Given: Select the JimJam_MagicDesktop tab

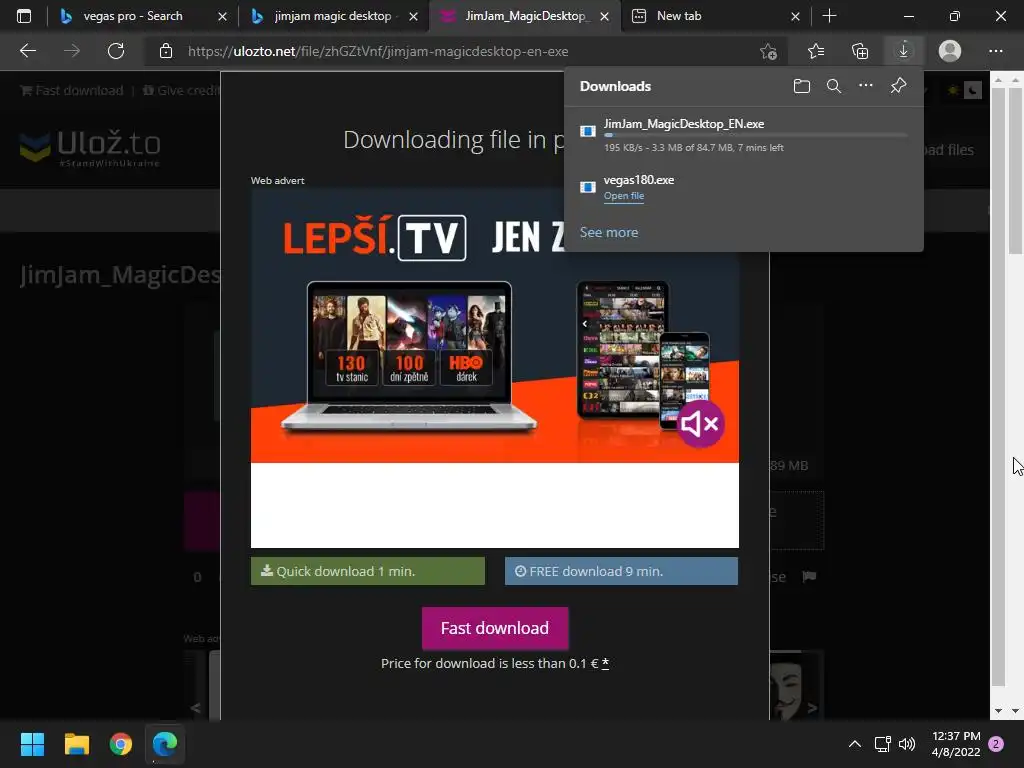Looking at the screenshot, I should pos(525,16).
